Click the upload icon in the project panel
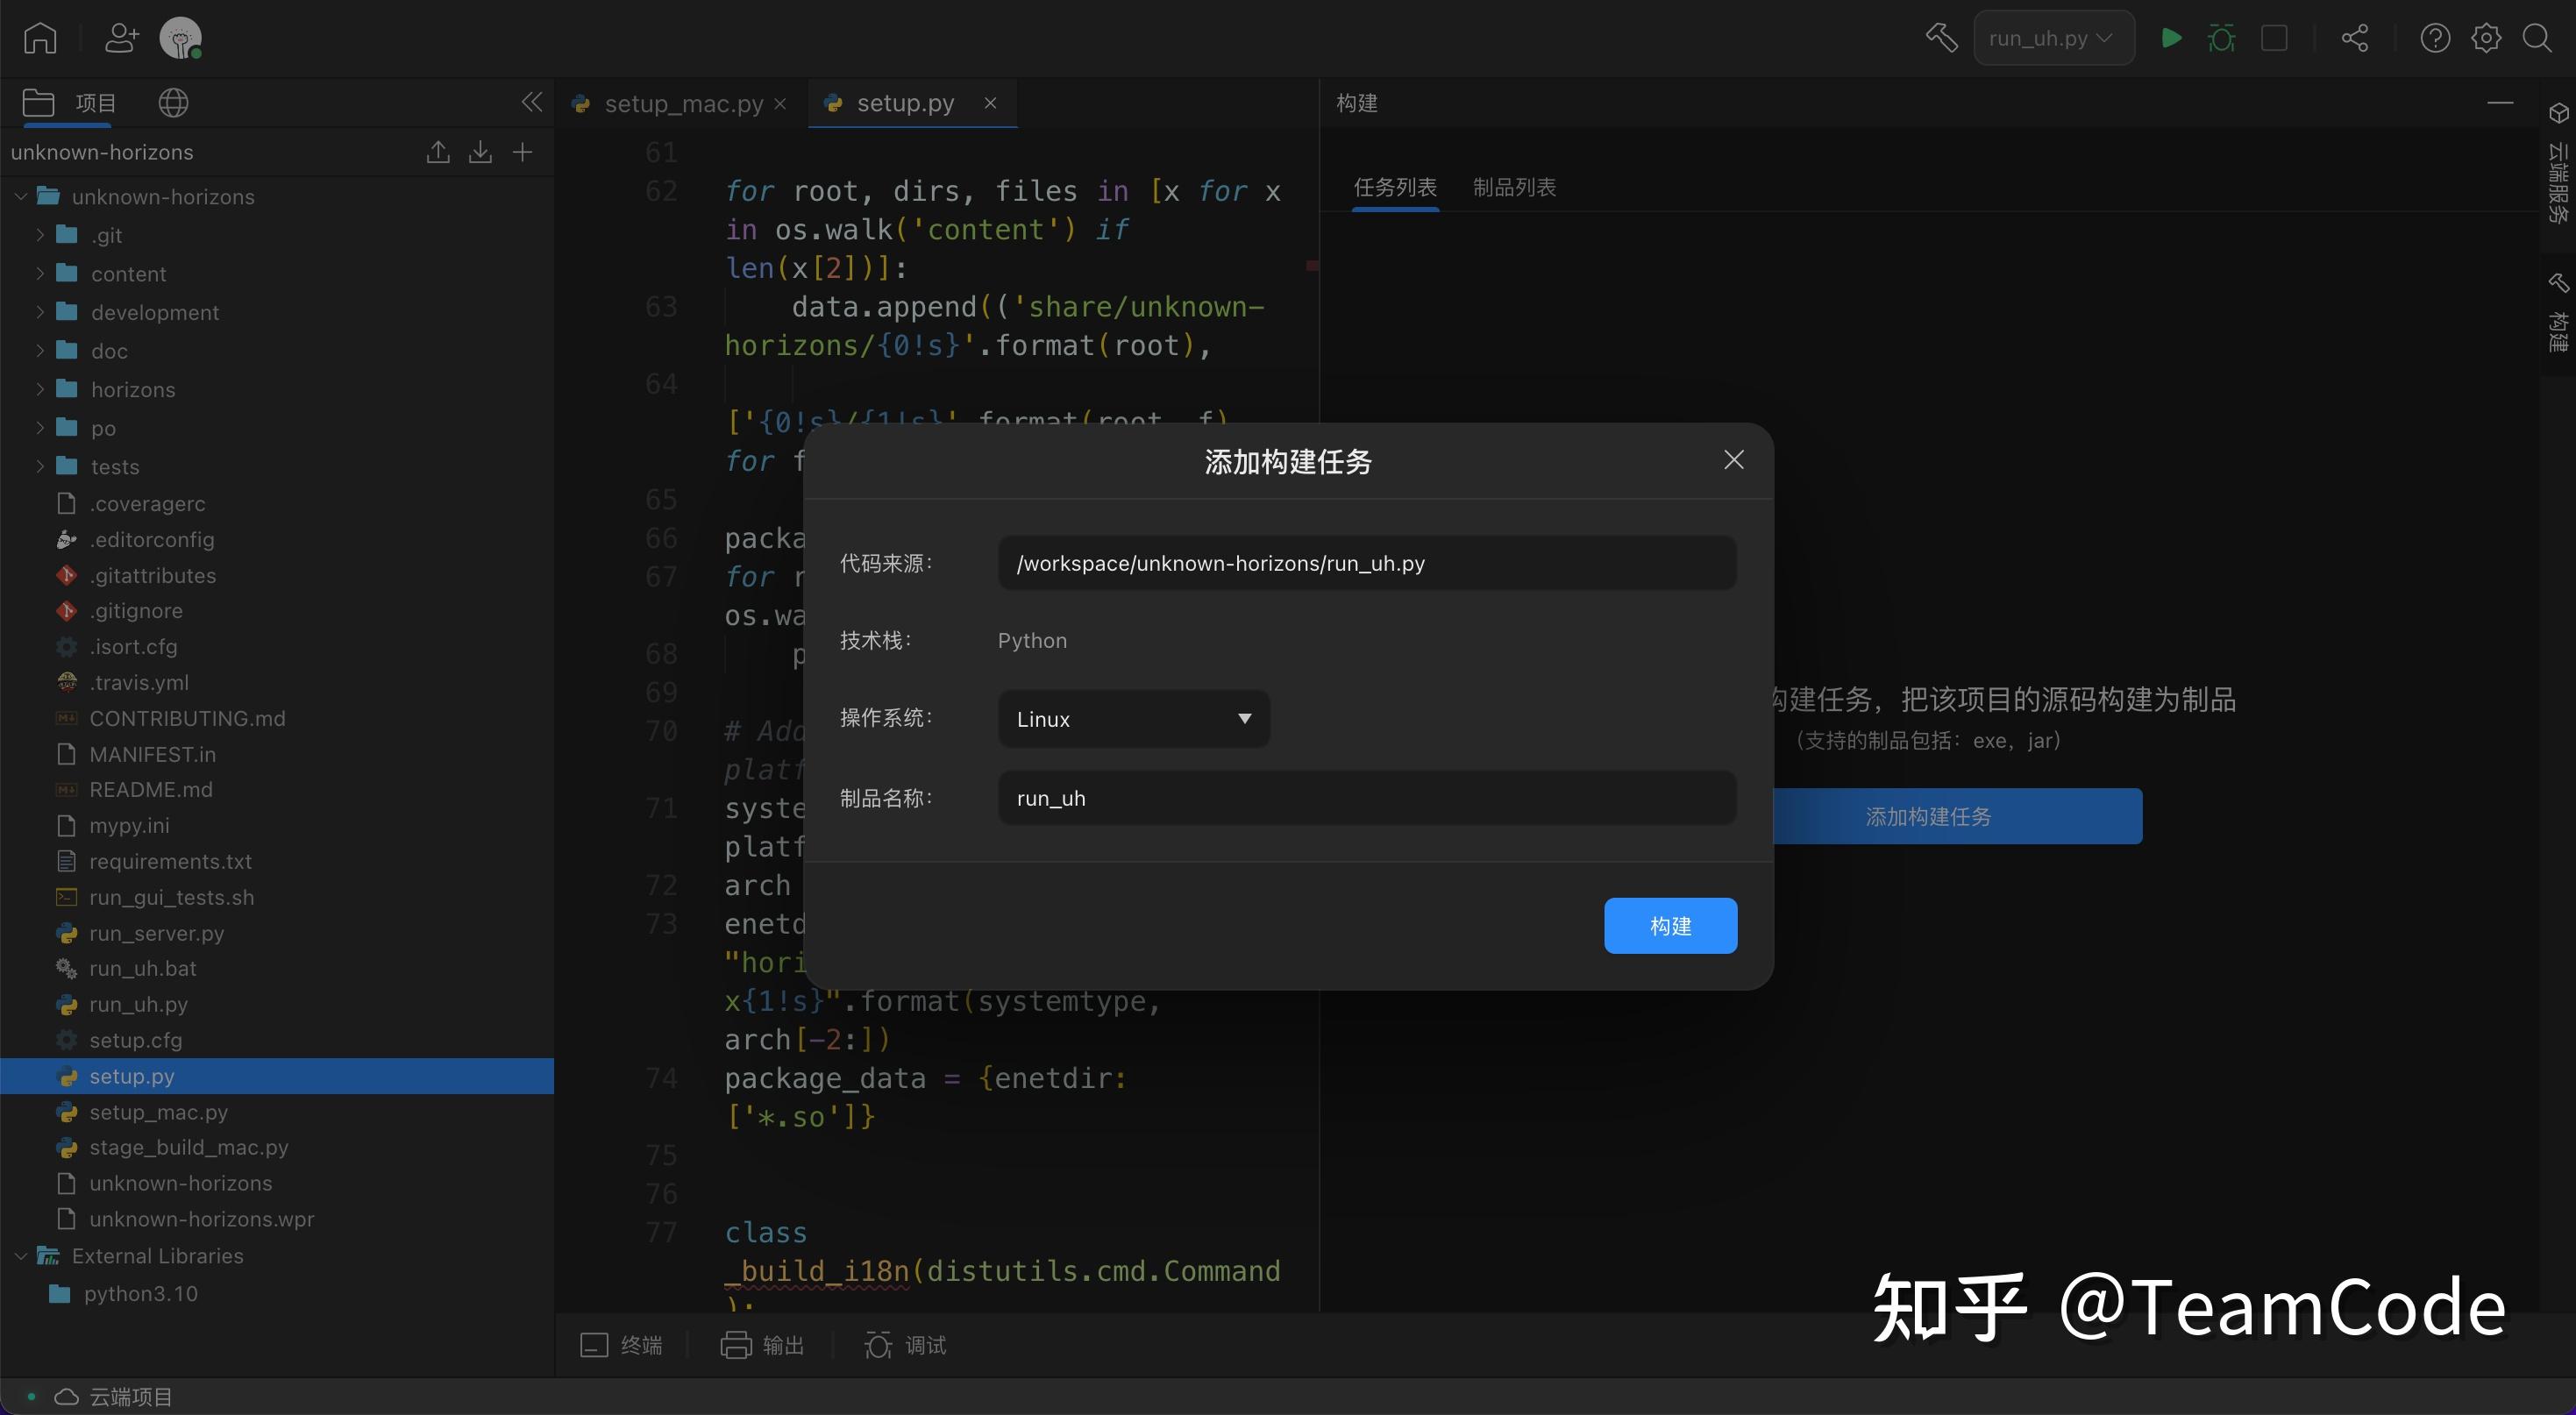 pos(437,152)
